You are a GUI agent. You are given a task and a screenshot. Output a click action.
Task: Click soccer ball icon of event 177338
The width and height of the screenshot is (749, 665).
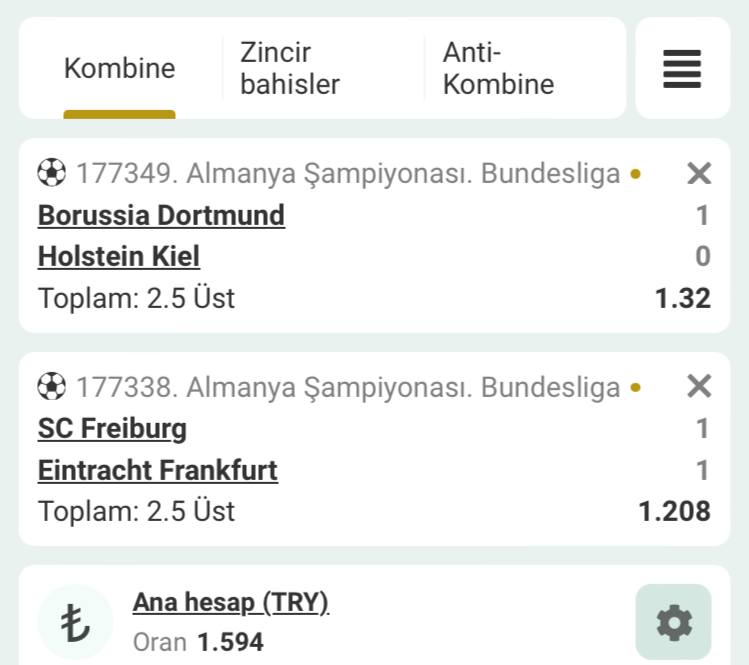click(x=52, y=386)
